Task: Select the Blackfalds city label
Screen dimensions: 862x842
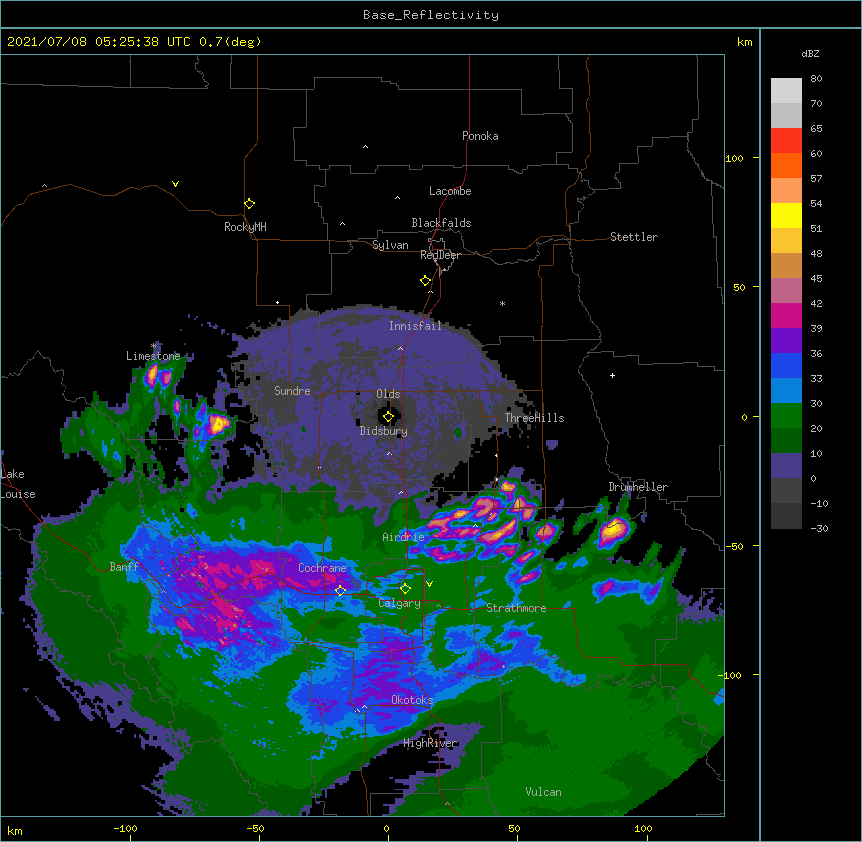Action: [441, 223]
